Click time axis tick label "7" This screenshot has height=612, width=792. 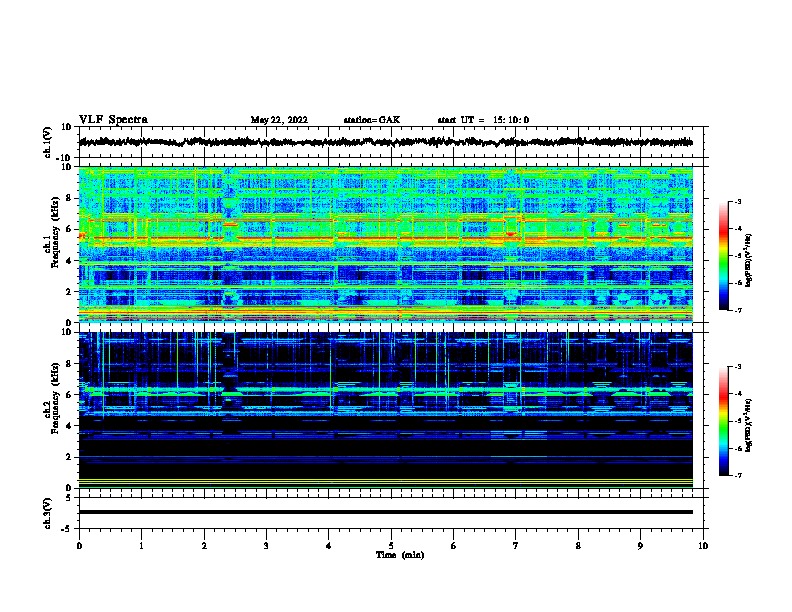tap(516, 545)
